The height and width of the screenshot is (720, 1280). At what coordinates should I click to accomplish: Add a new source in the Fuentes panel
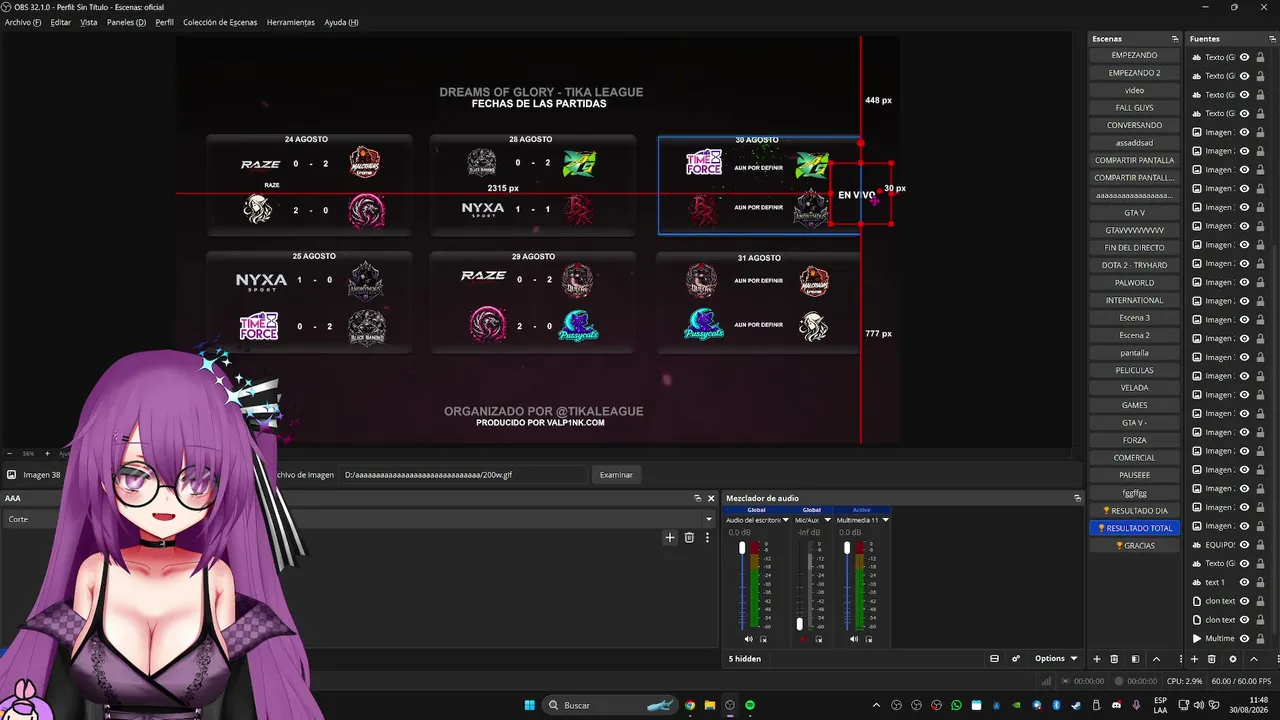coord(1194,659)
